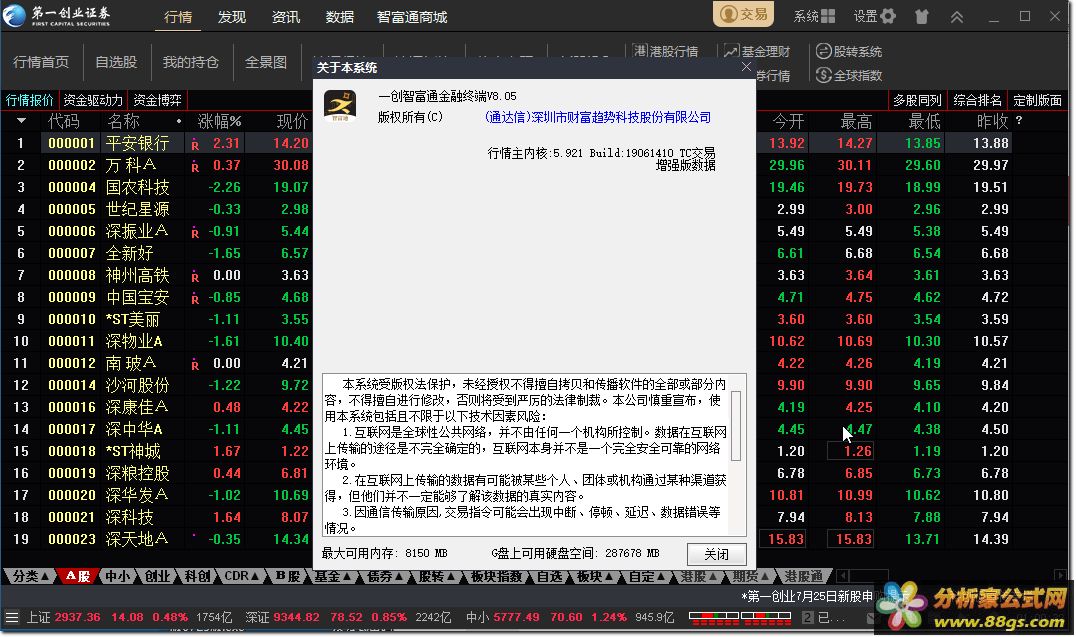This screenshot has height=637, width=1076.
Task: Select the 行情报价 sub-tab
Action: (x=30, y=100)
